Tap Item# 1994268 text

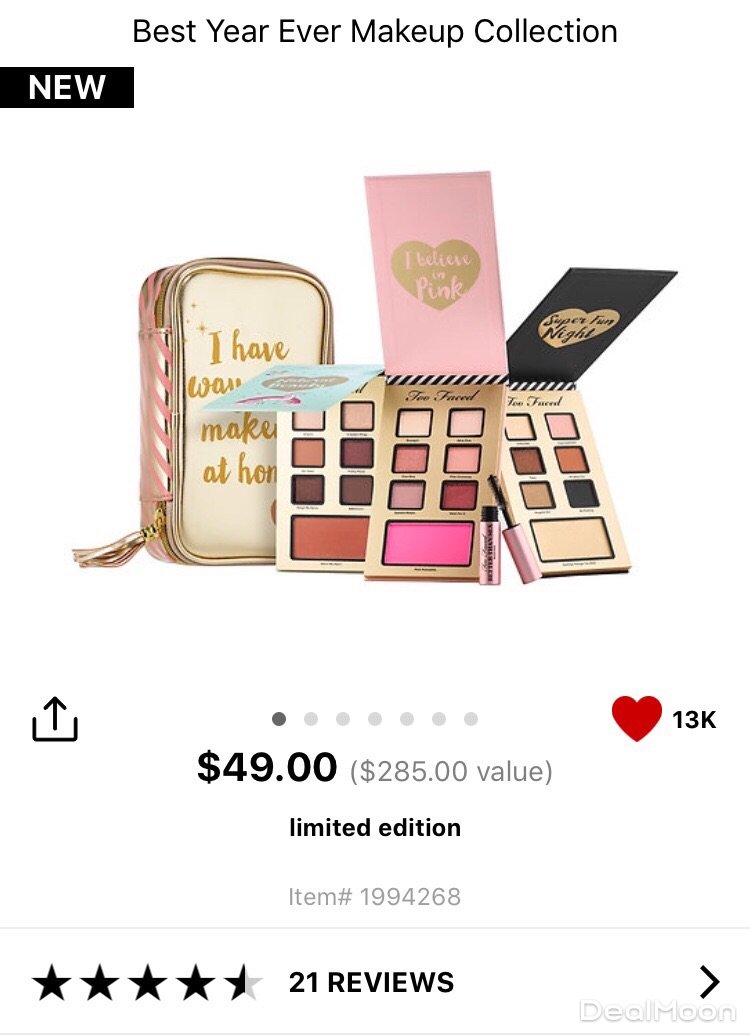[x=374, y=896]
